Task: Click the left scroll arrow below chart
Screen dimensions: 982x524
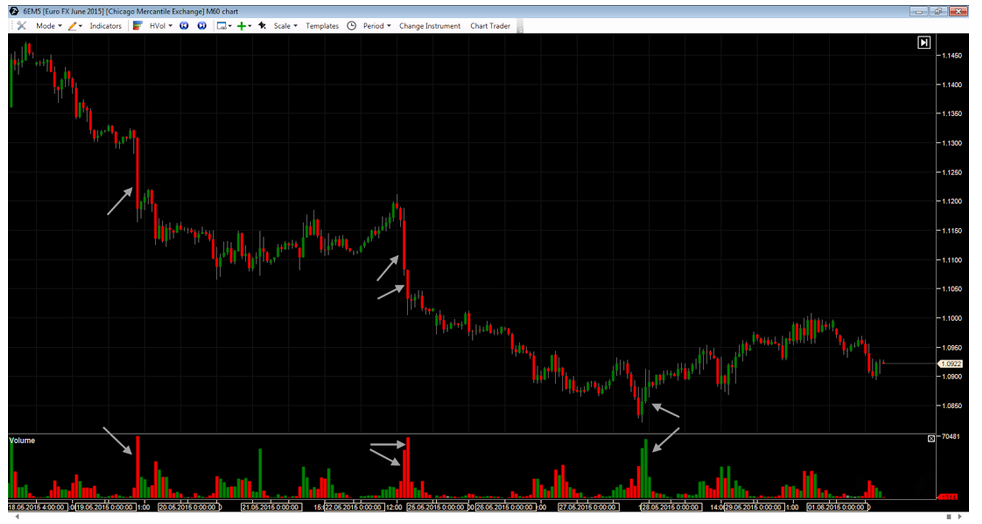Action: point(18,516)
